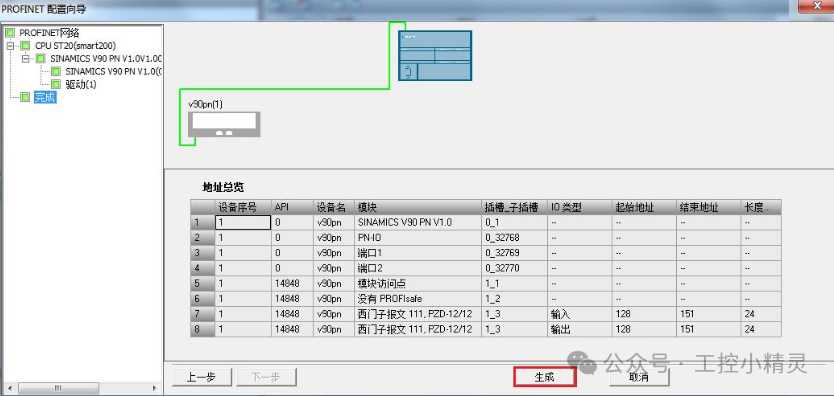Click the 起始地址 column header

pos(644,207)
